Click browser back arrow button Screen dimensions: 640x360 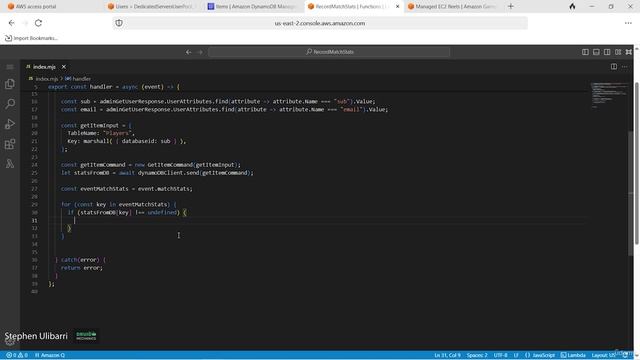[11, 23]
